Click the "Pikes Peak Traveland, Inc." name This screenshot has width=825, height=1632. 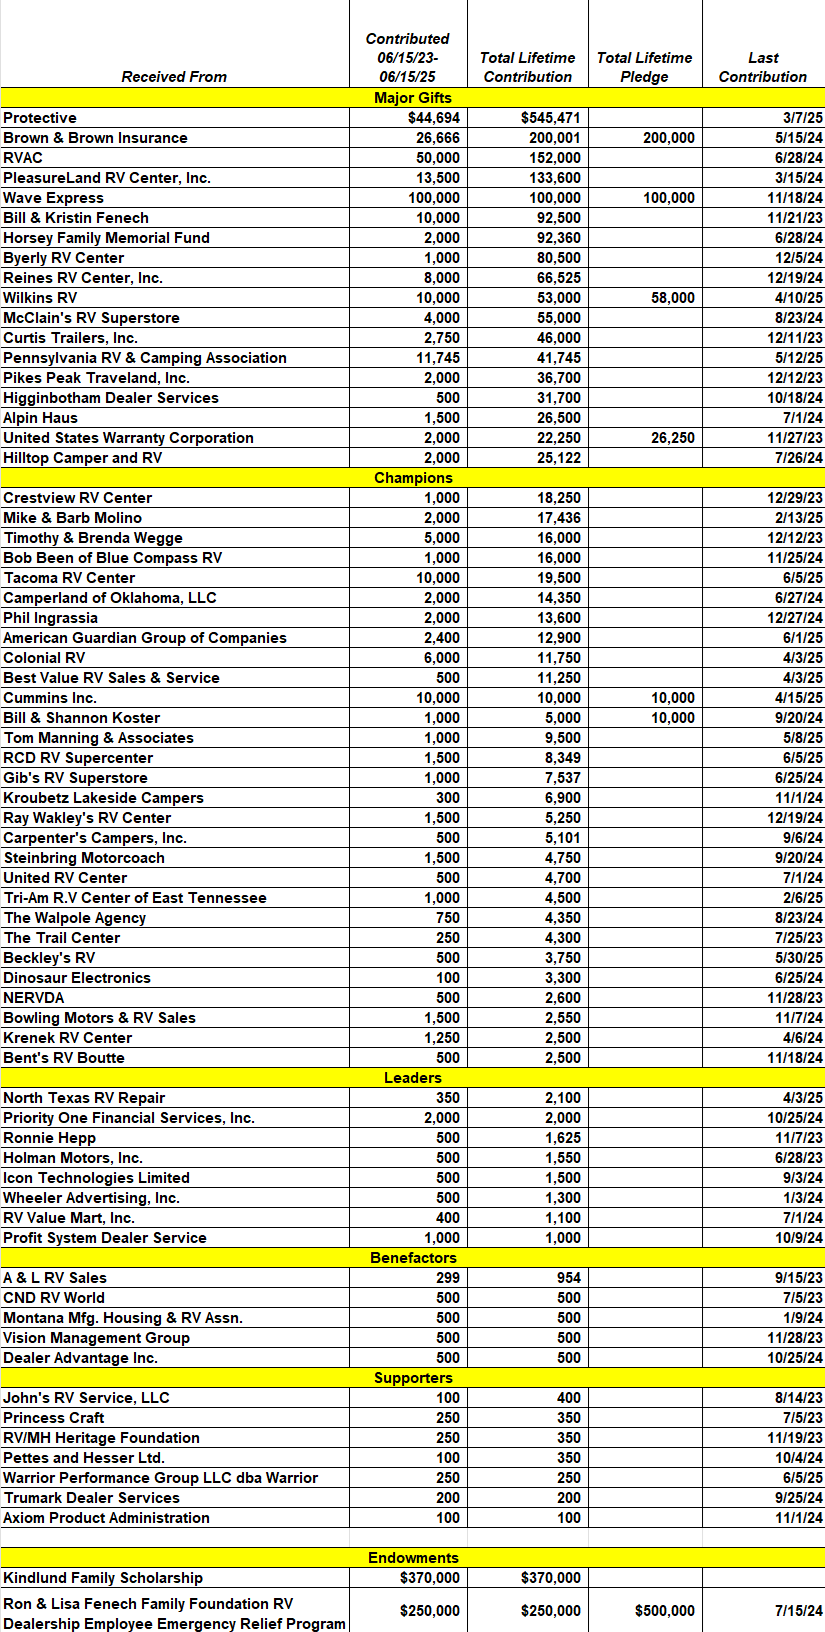pos(96,378)
